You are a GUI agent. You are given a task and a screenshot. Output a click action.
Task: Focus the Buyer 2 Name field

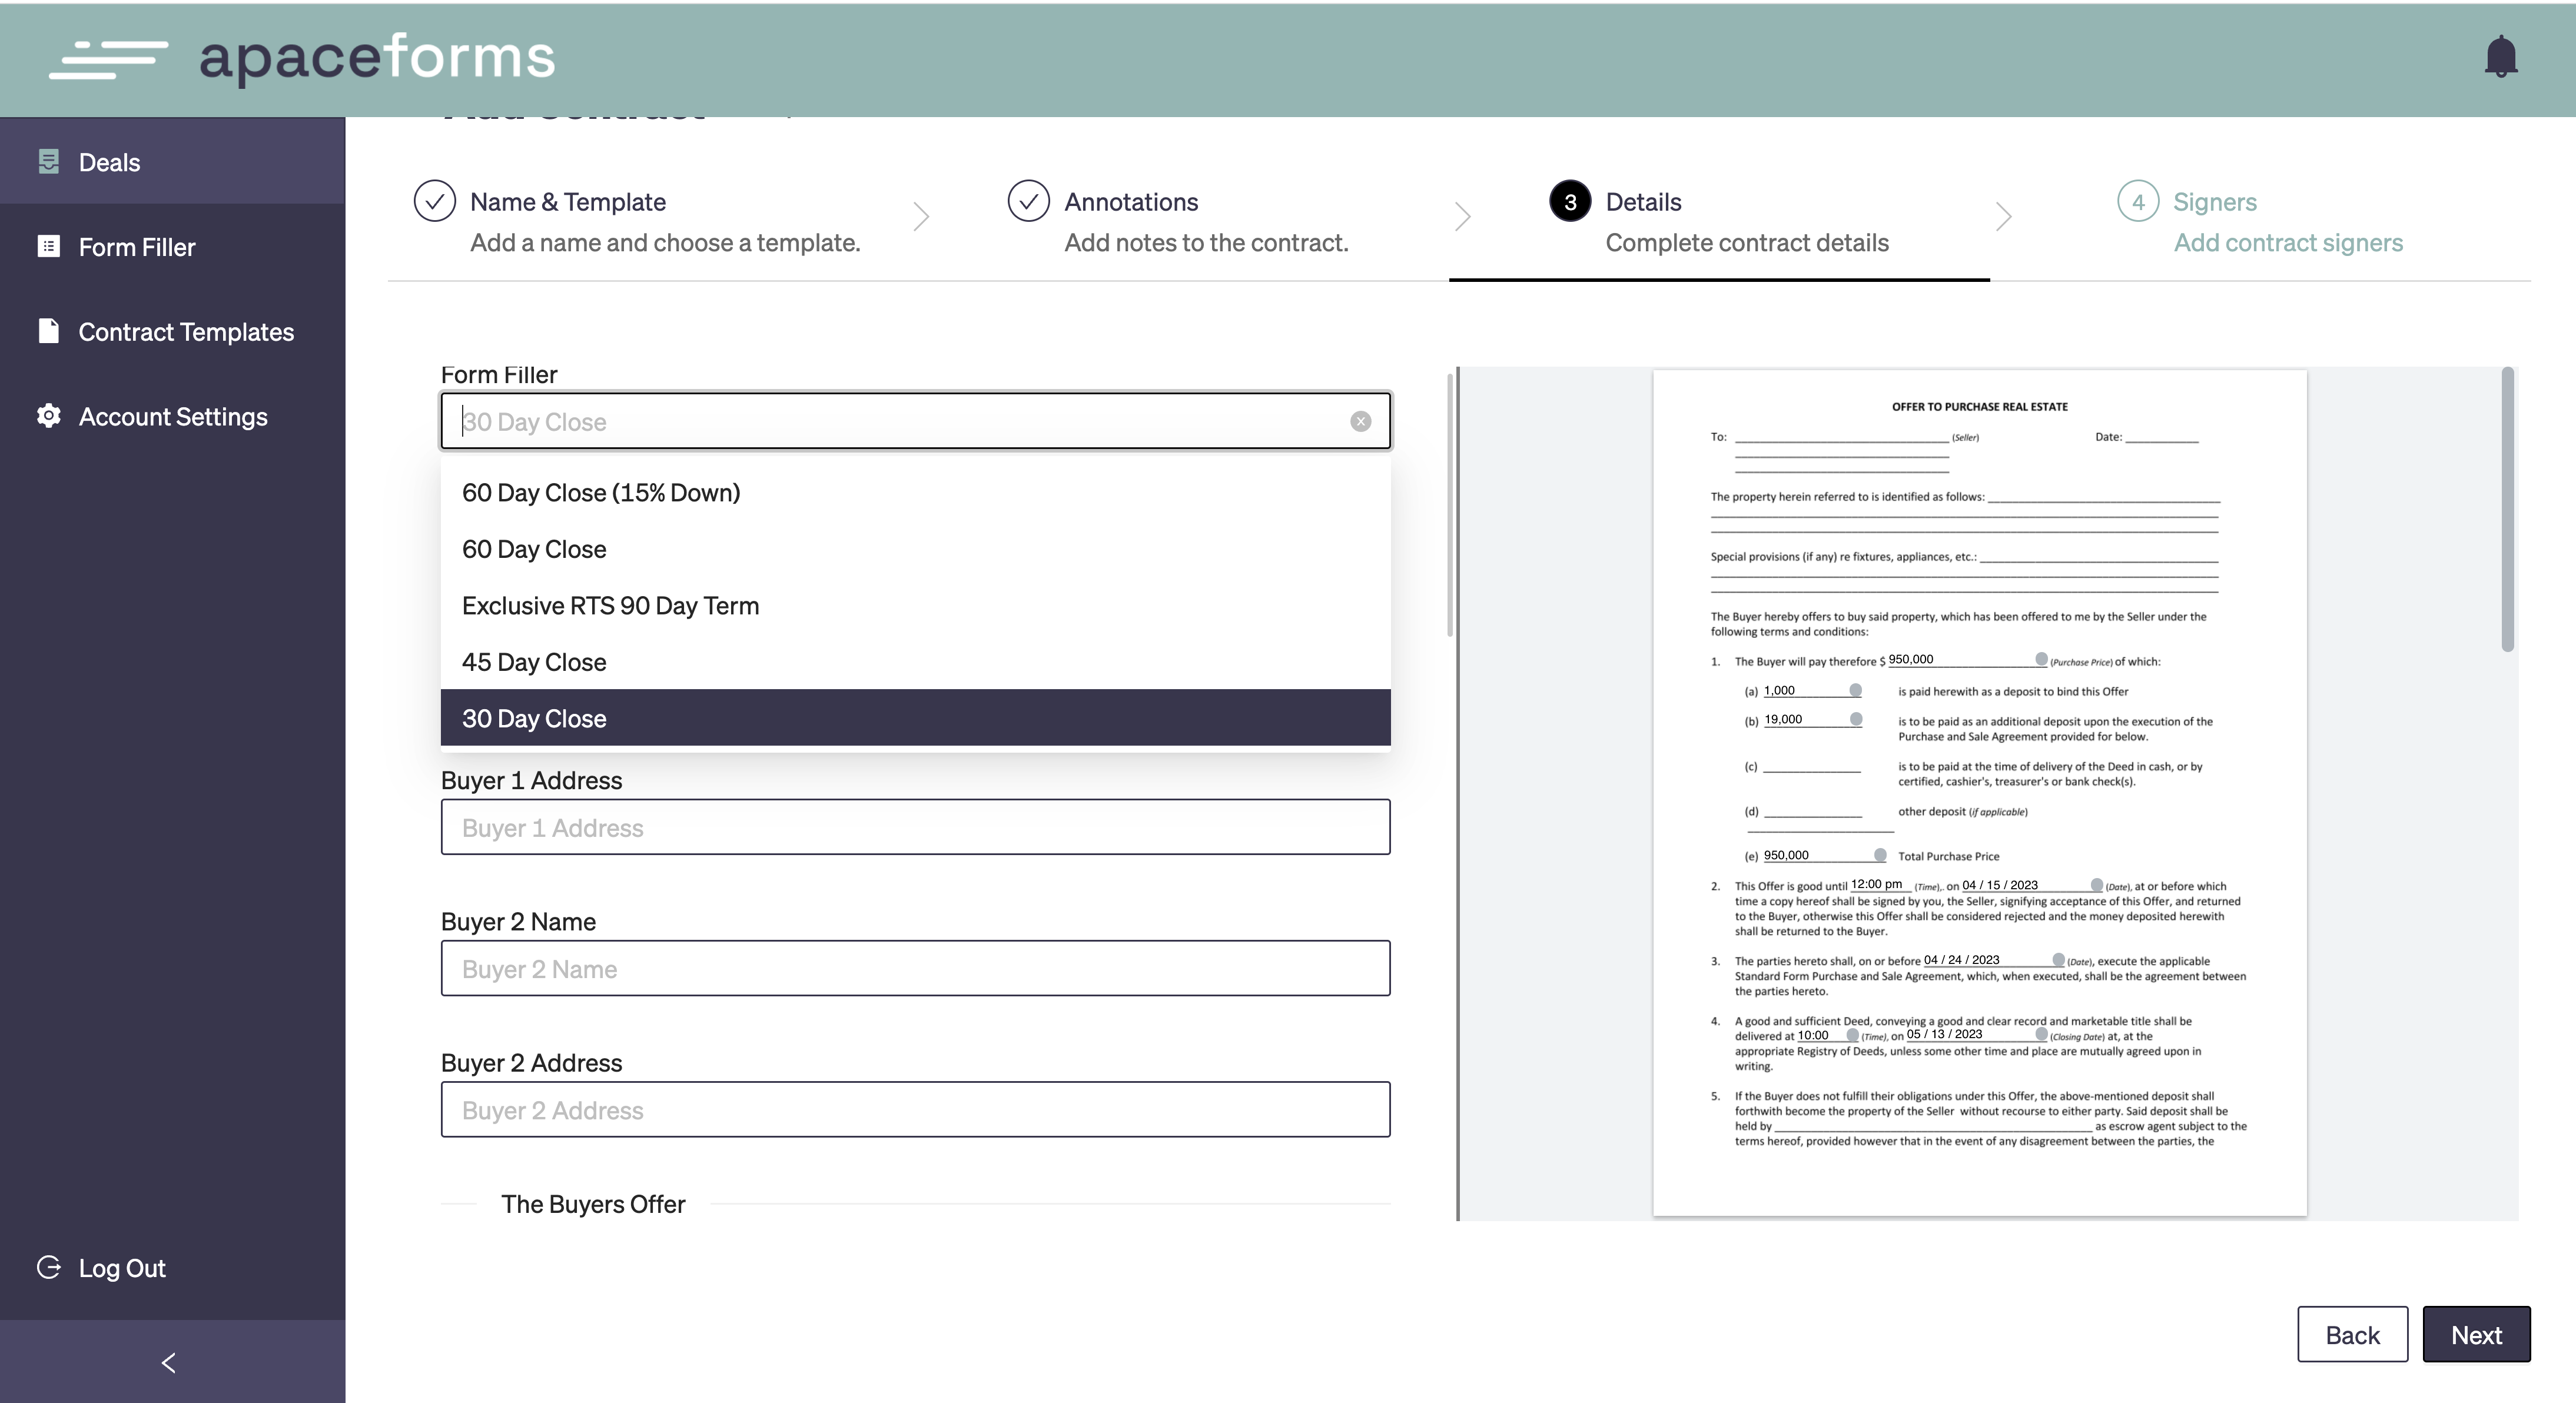coord(914,968)
